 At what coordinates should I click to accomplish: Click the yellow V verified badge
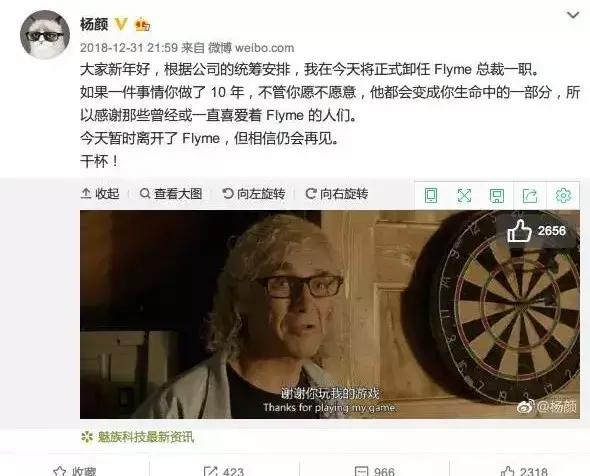pyautogui.click(x=121, y=24)
